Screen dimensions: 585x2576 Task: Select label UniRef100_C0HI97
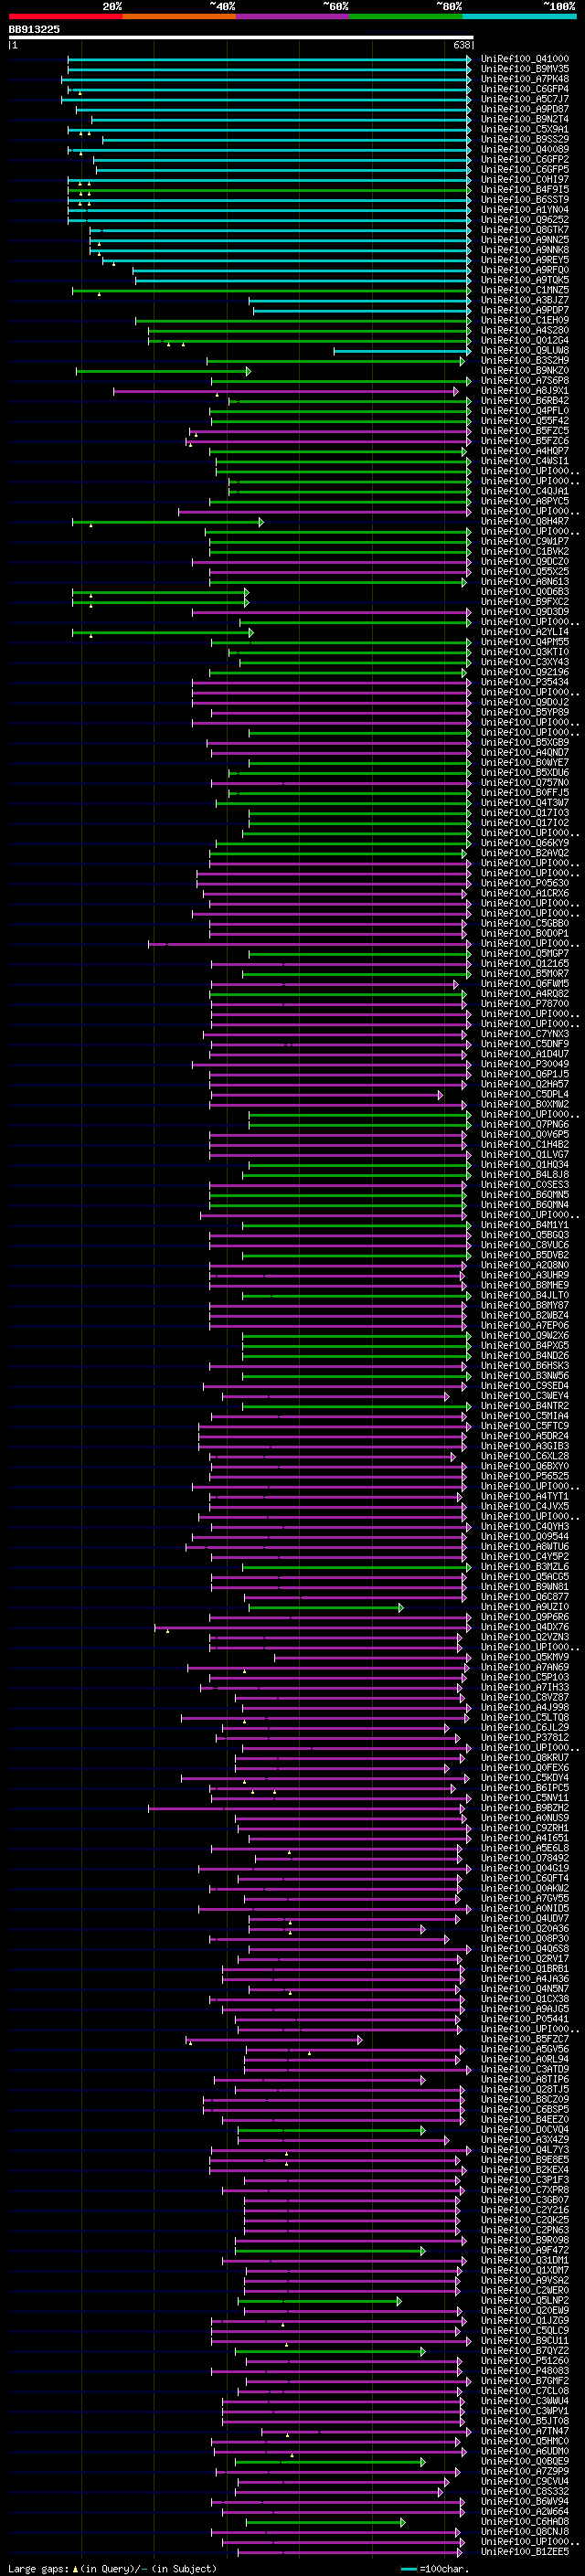[525, 180]
